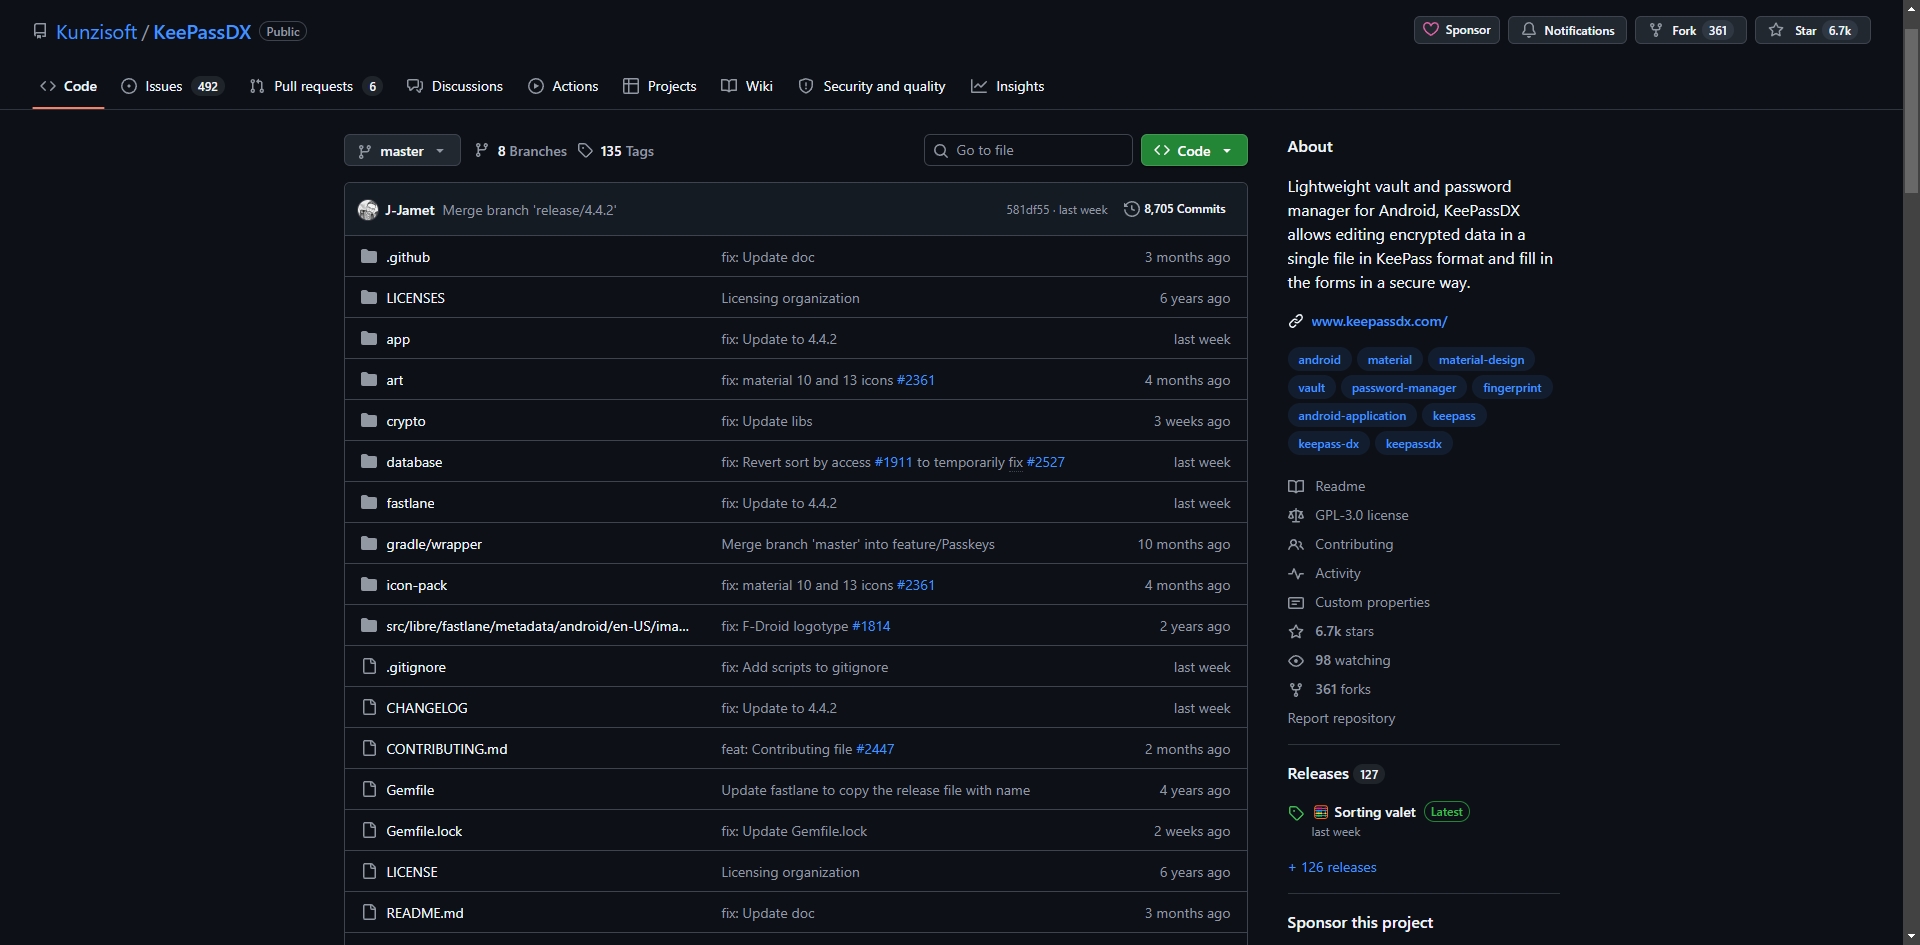Click J-Jamet's avatar in the commit bar
The image size is (1920, 945).
367,210
